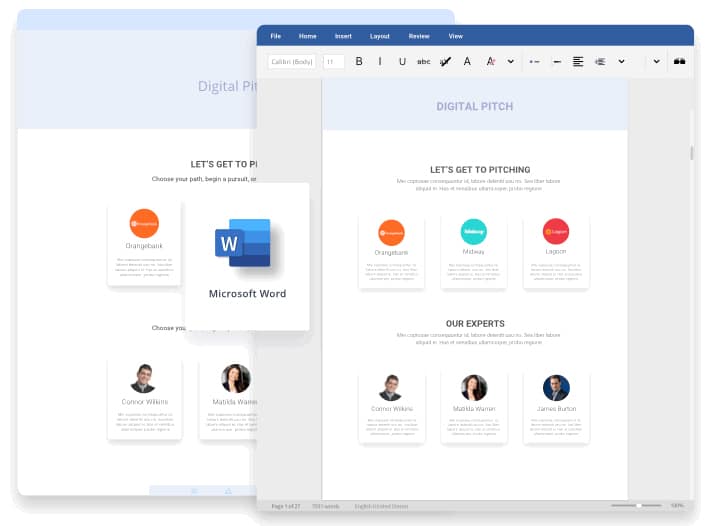The height and width of the screenshot is (526, 720).
Task: Switch to the Layout tab
Action: pyautogui.click(x=380, y=36)
